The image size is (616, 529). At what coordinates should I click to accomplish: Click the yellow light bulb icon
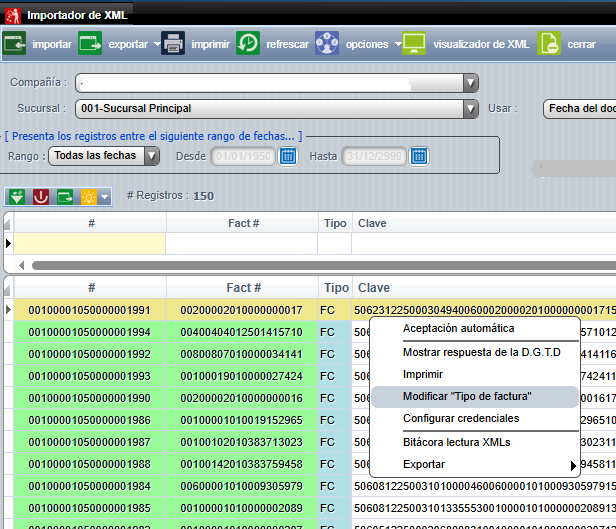[x=89, y=197]
